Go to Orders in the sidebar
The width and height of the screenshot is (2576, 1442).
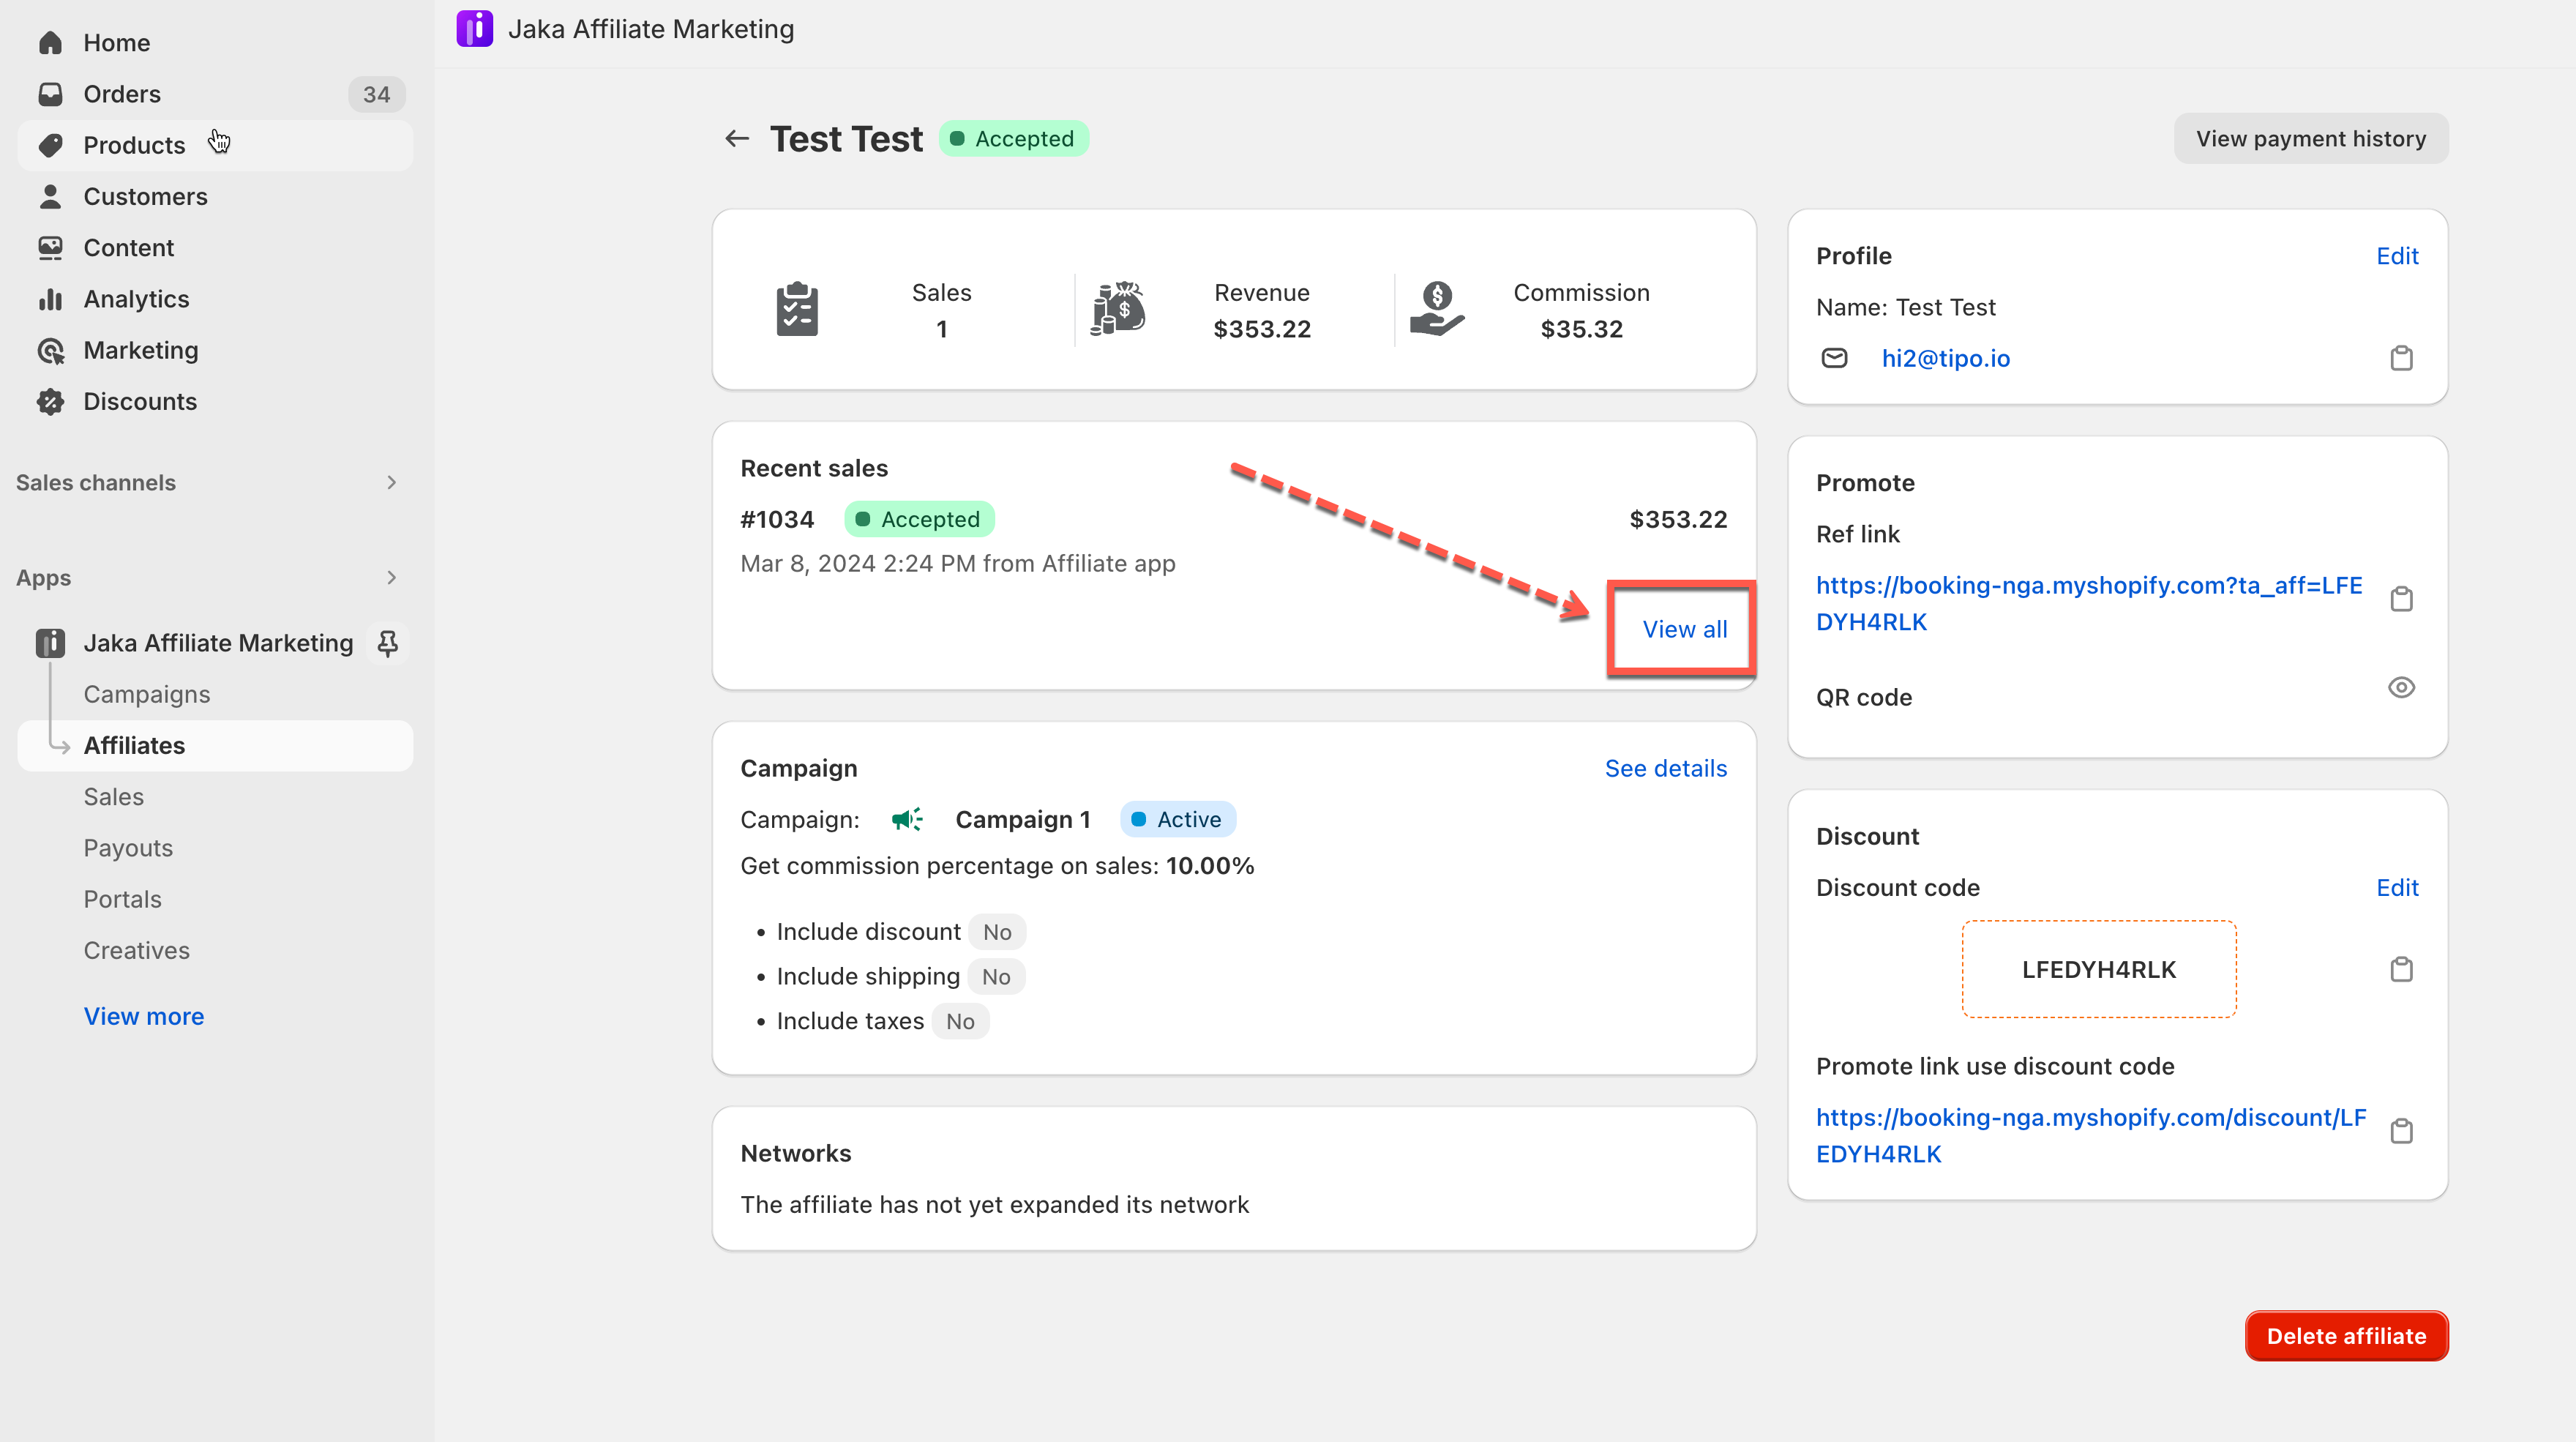(x=122, y=94)
